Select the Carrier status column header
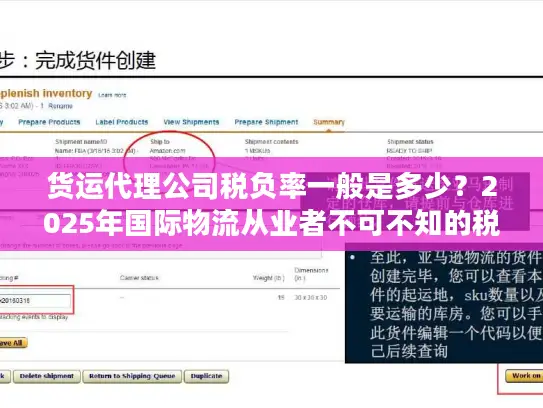 click(139, 278)
